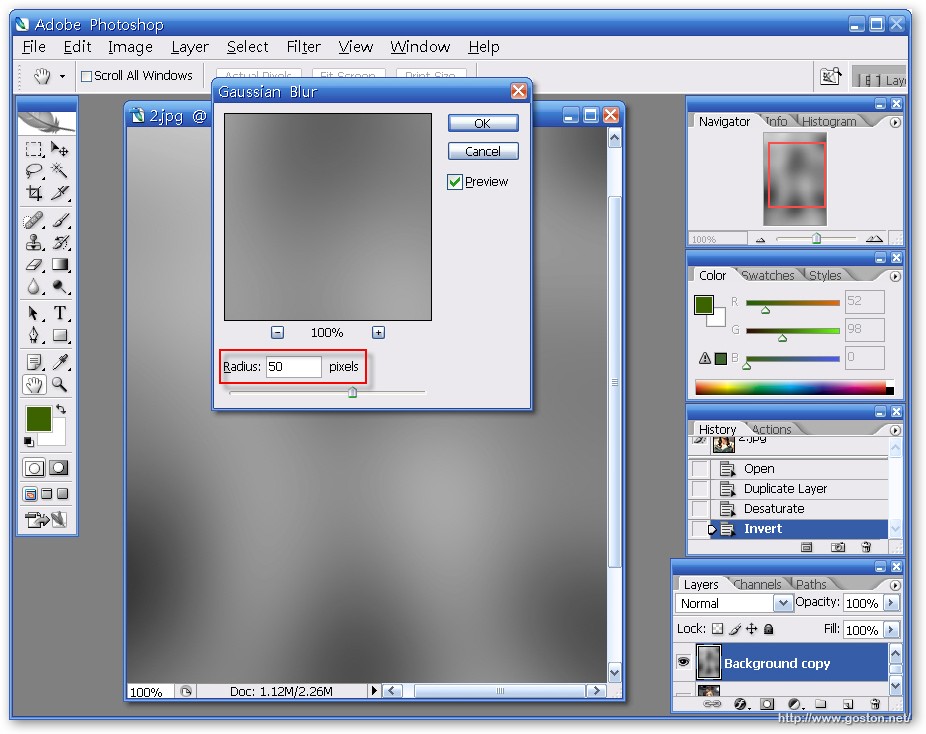Viewport: 926px width, 734px height.
Task: Toggle lock transparent pixels
Action: [718, 629]
